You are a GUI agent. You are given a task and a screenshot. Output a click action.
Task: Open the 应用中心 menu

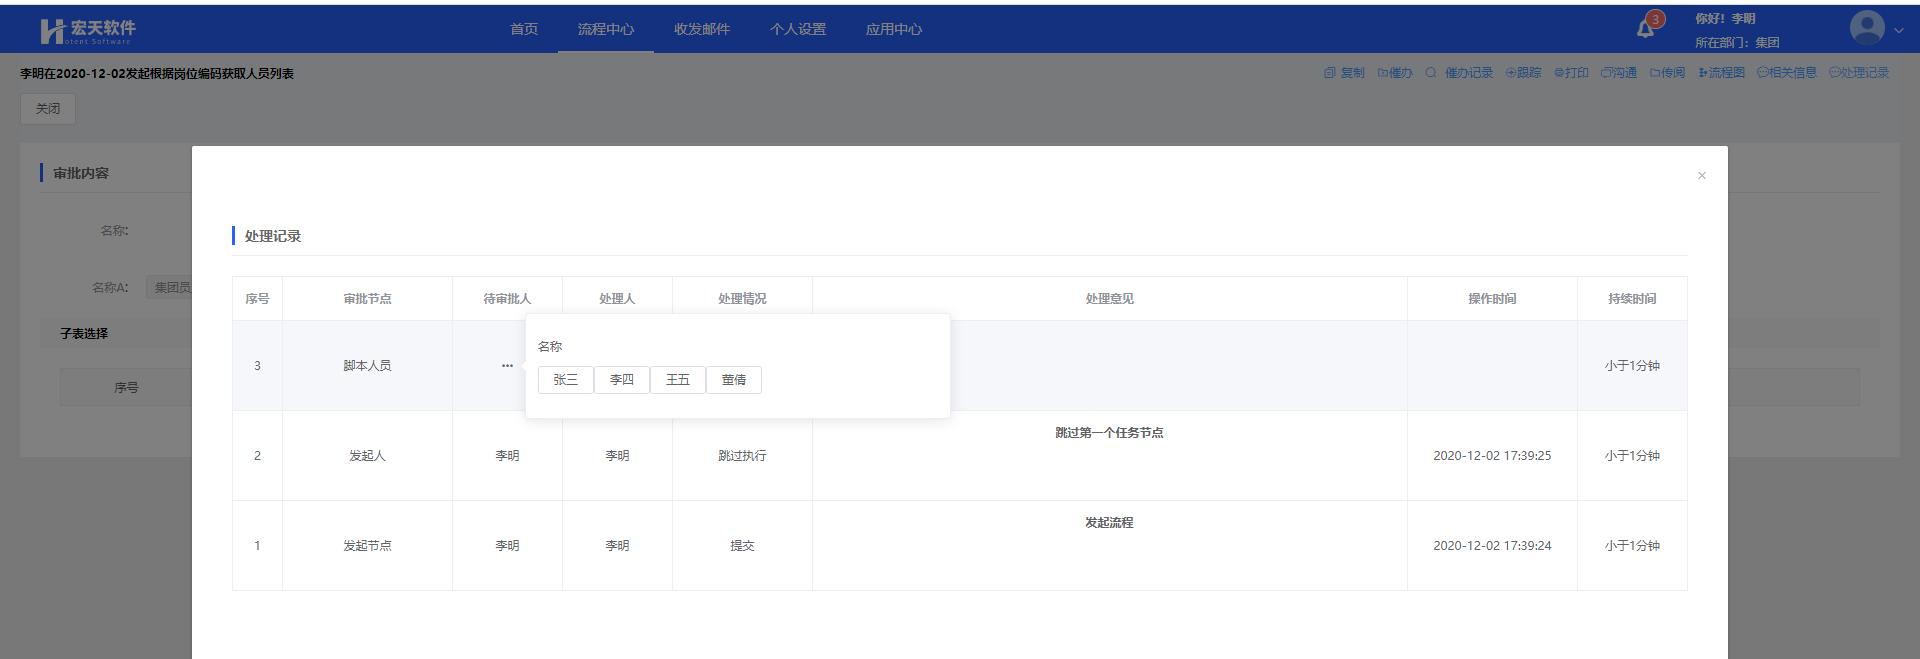[893, 29]
